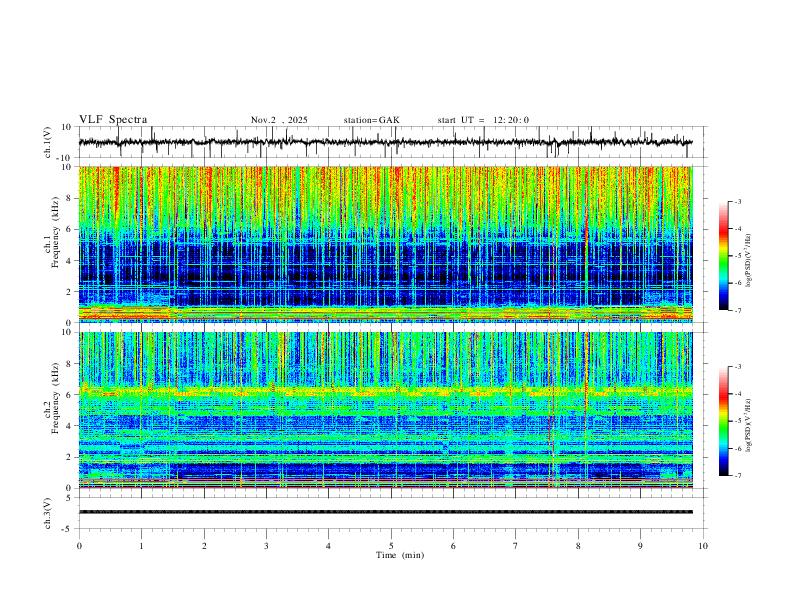Click the '7' minute tick on time axis
Screen dimensions: 792x612
coord(516,546)
